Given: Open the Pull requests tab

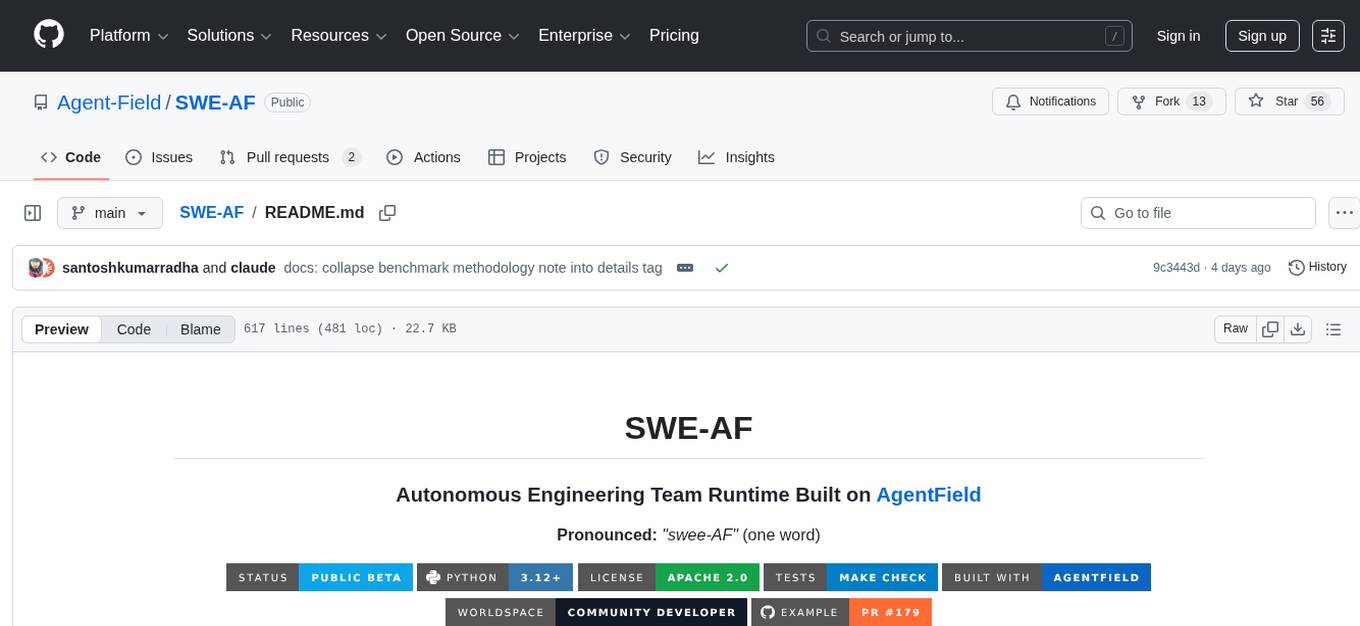Looking at the screenshot, I should tap(288, 157).
